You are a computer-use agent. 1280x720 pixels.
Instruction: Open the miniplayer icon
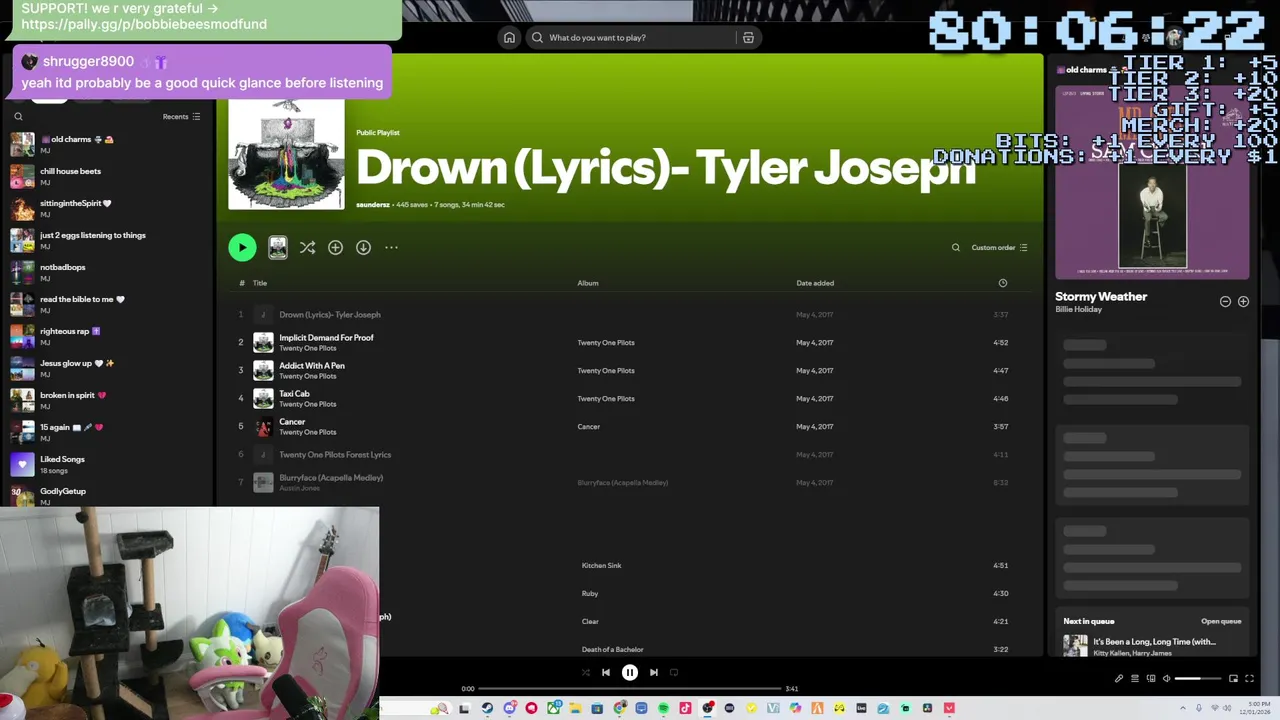click(x=1233, y=679)
